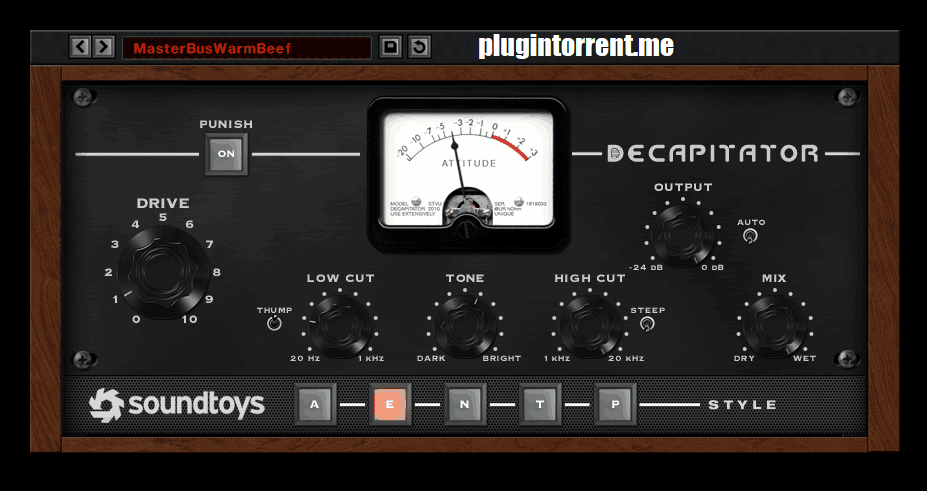Screen dimensions: 927x491
Task: Toggle the PUNISH ON button
Action: coord(226,154)
